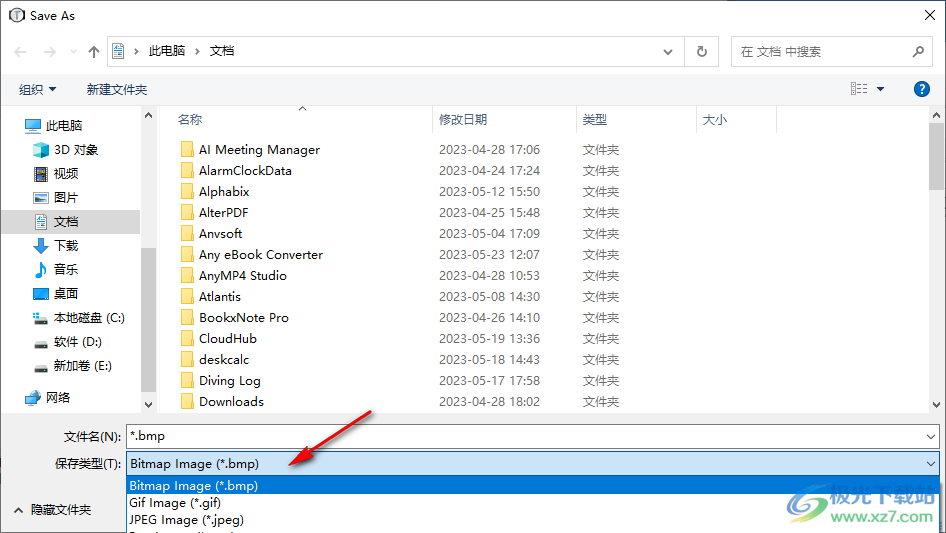Collapse folders with 隐藏文件夹
Image resolution: width=946 pixels, height=533 pixels.
pos(52,510)
